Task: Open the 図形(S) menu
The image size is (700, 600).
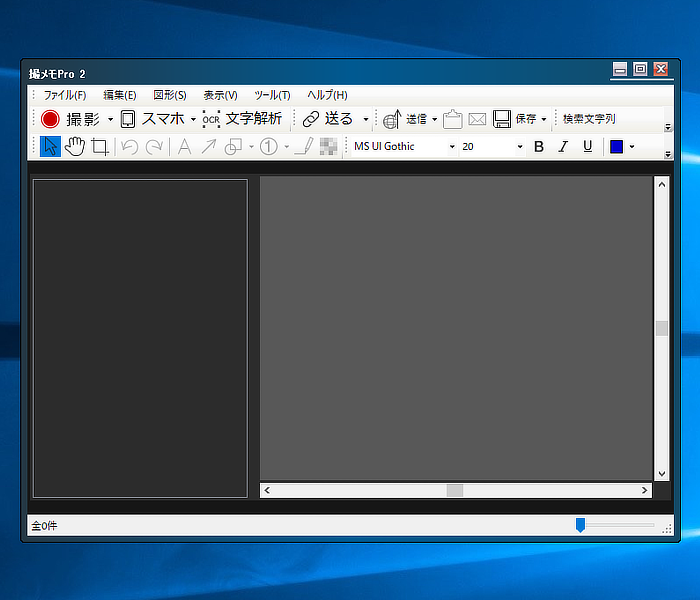Action: tap(170, 95)
